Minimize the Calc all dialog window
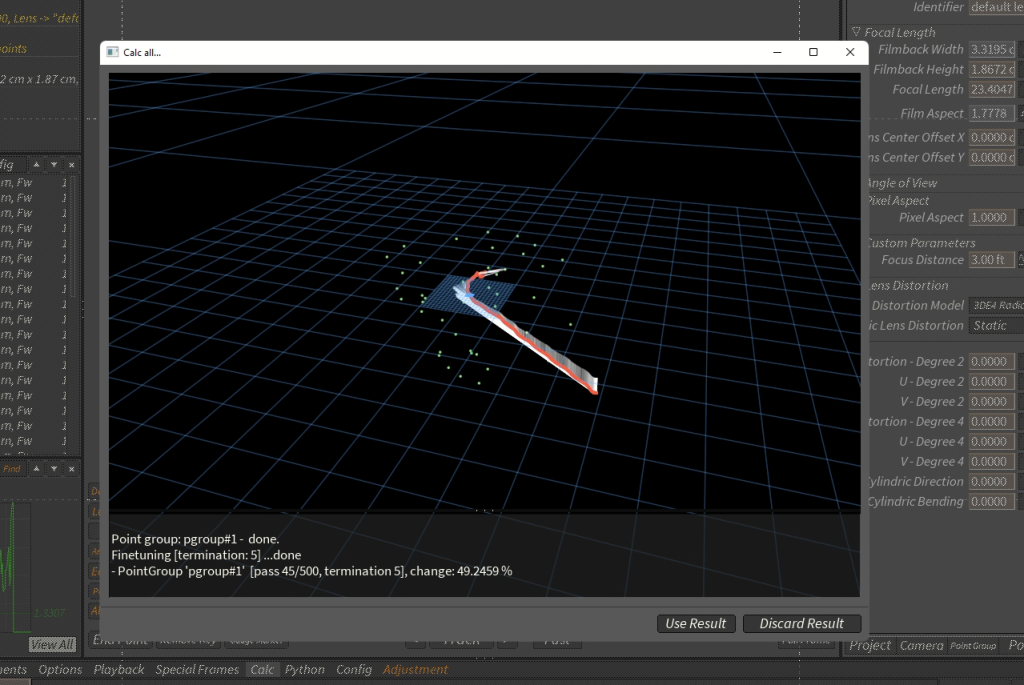 click(776, 52)
